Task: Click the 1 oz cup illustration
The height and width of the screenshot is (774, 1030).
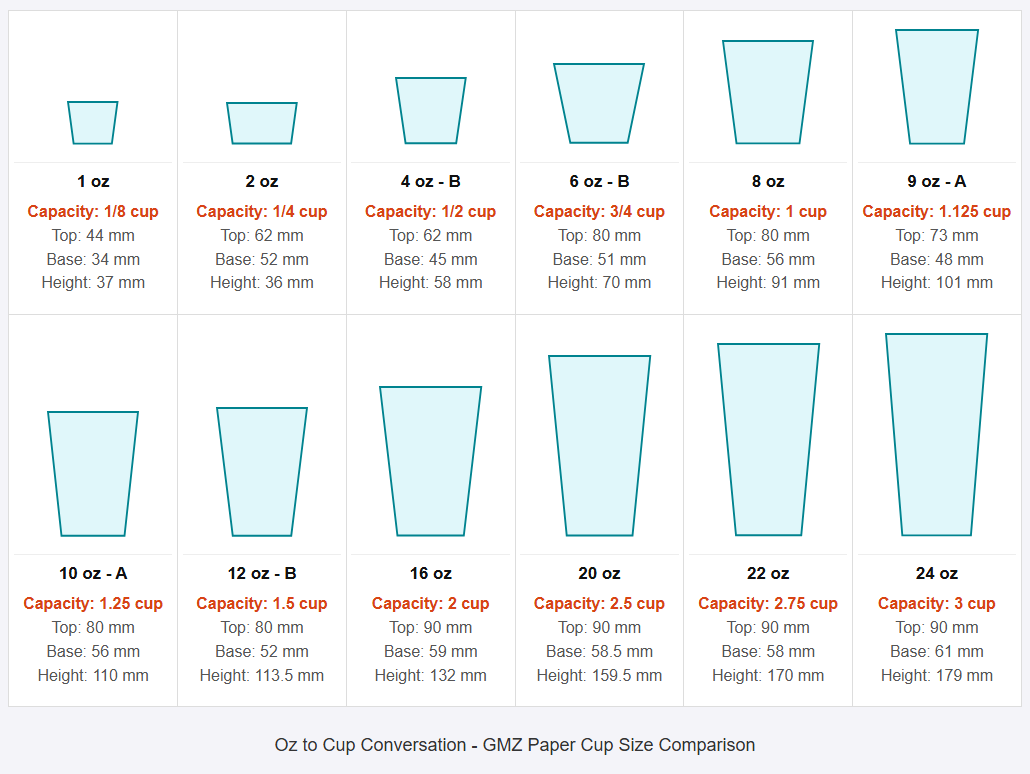Action: [x=93, y=122]
